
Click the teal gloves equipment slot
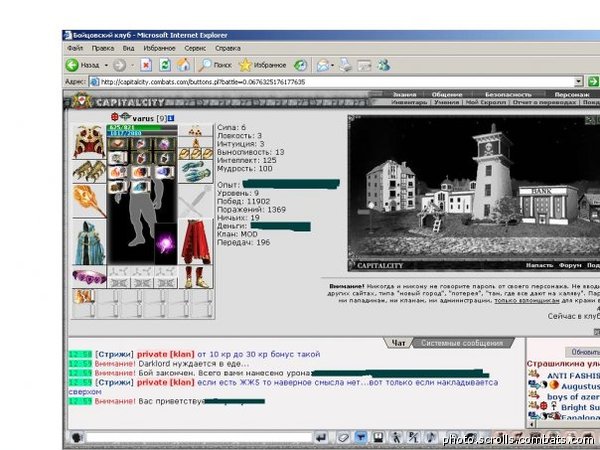point(196,172)
